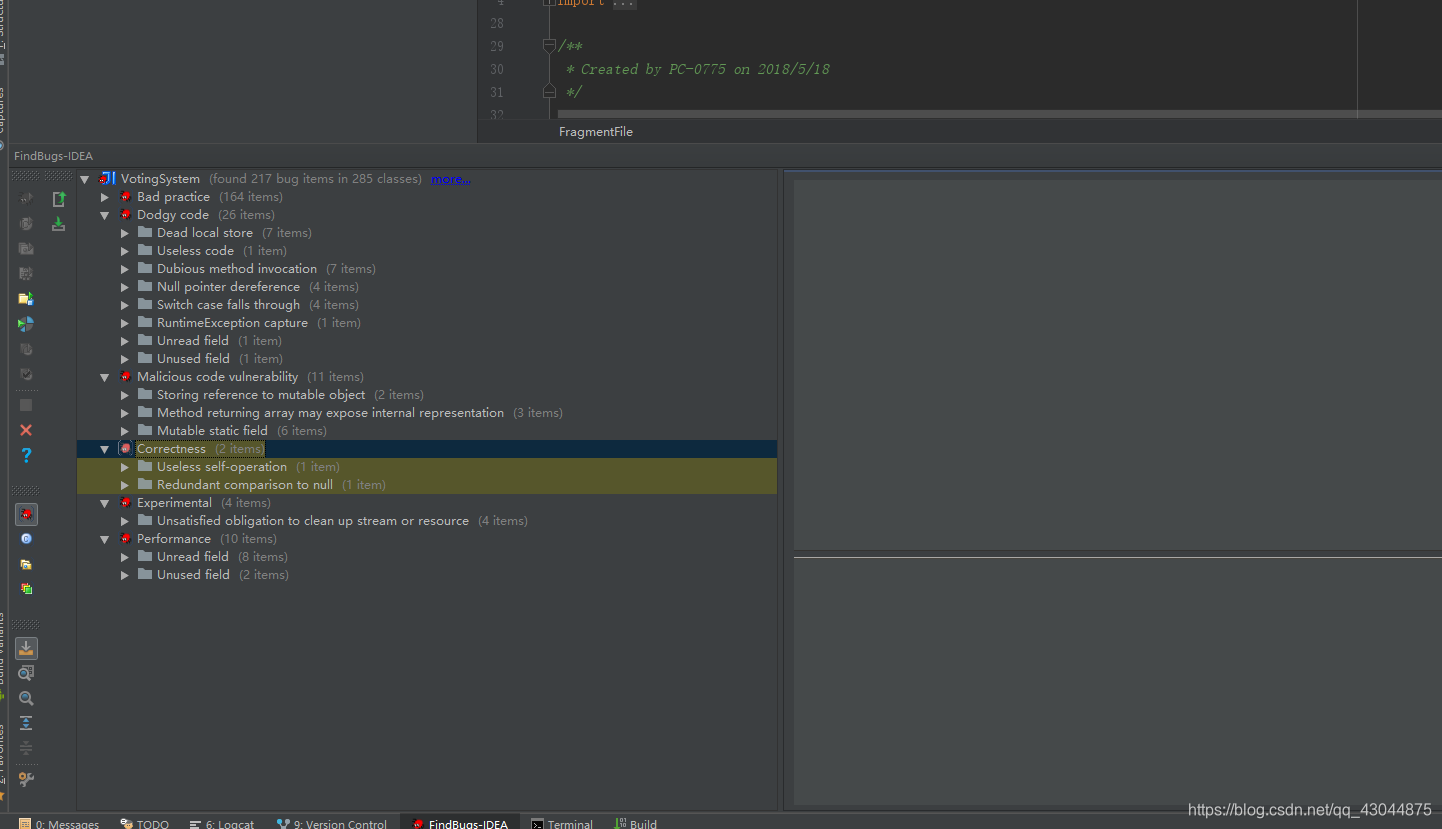
Task: Toggle the preview magnifier button
Action: click(x=26, y=673)
